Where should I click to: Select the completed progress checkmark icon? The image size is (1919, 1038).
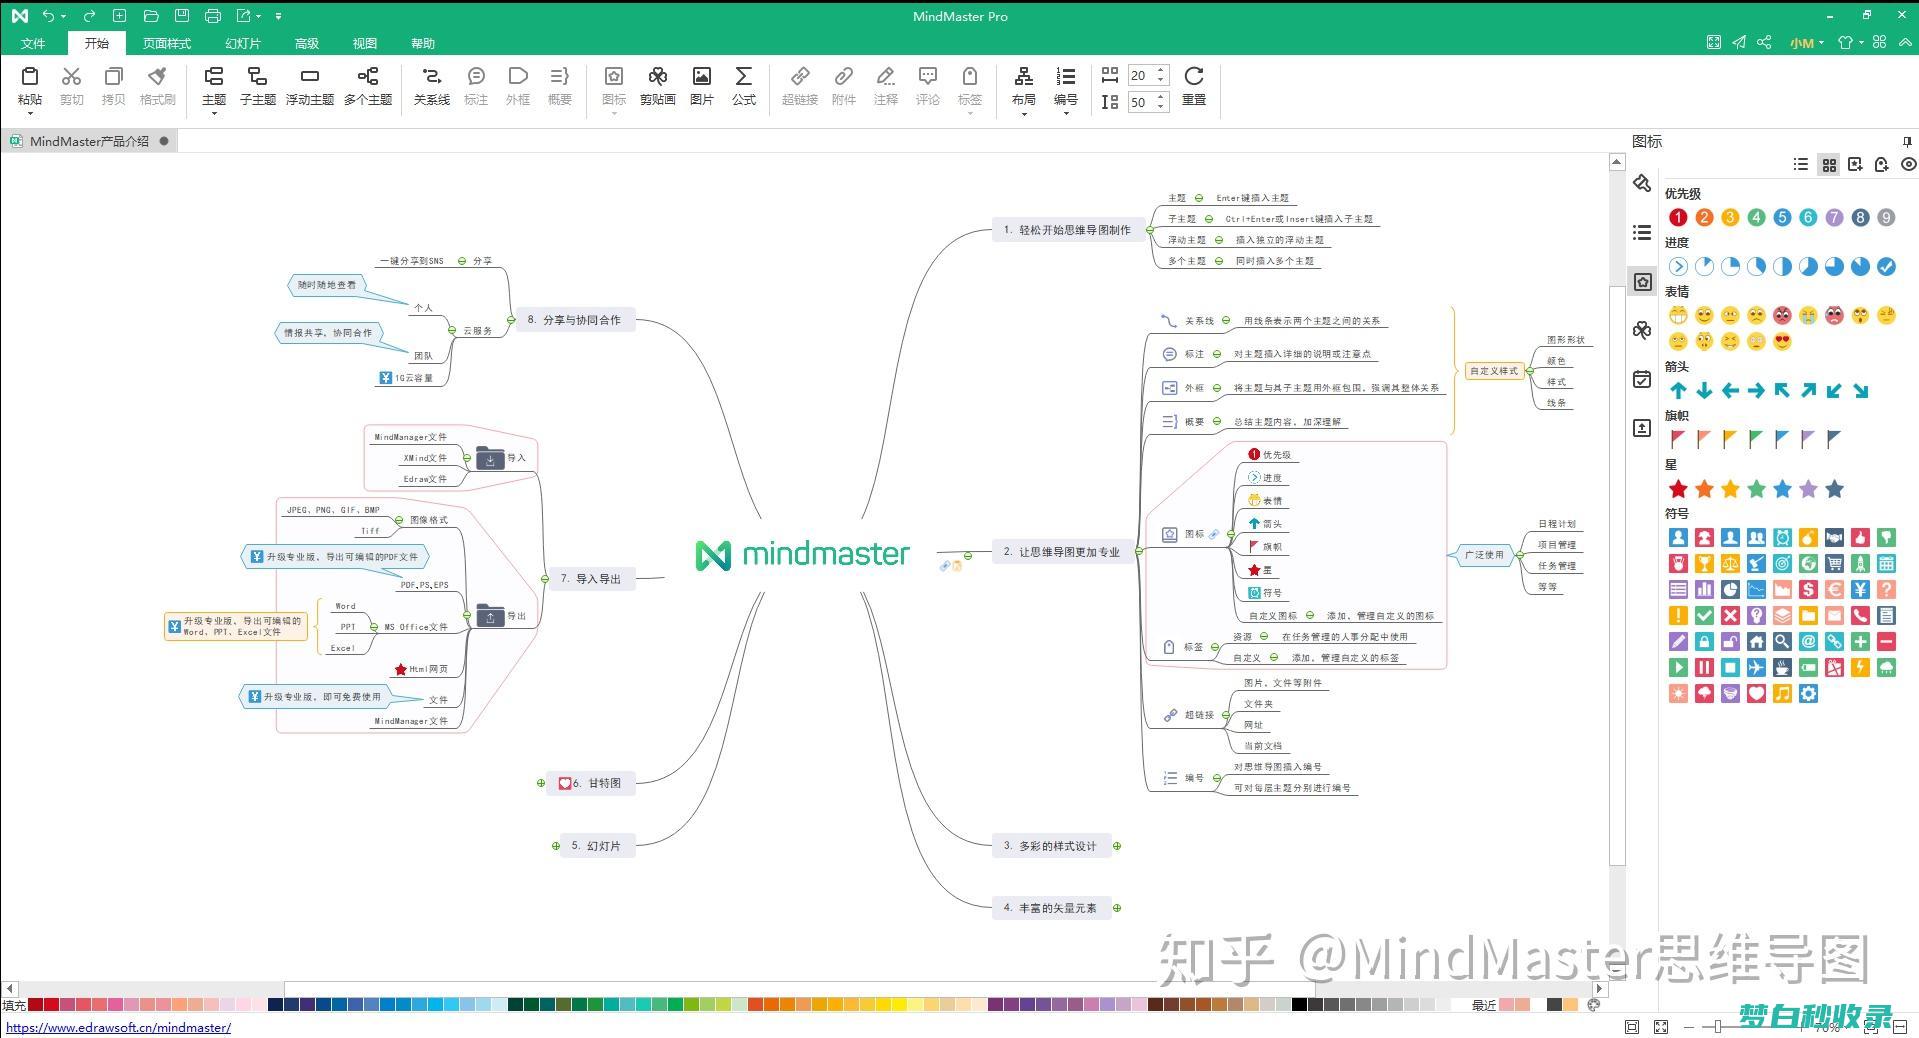tap(1886, 266)
